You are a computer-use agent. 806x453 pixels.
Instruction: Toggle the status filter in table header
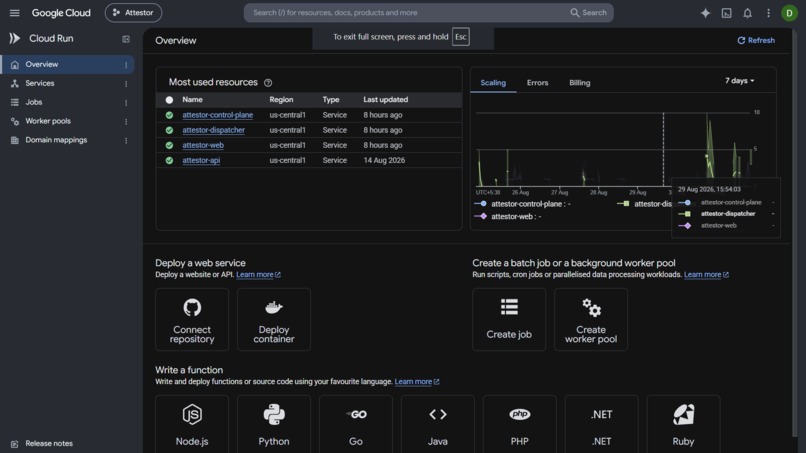pyautogui.click(x=169, y=100)
